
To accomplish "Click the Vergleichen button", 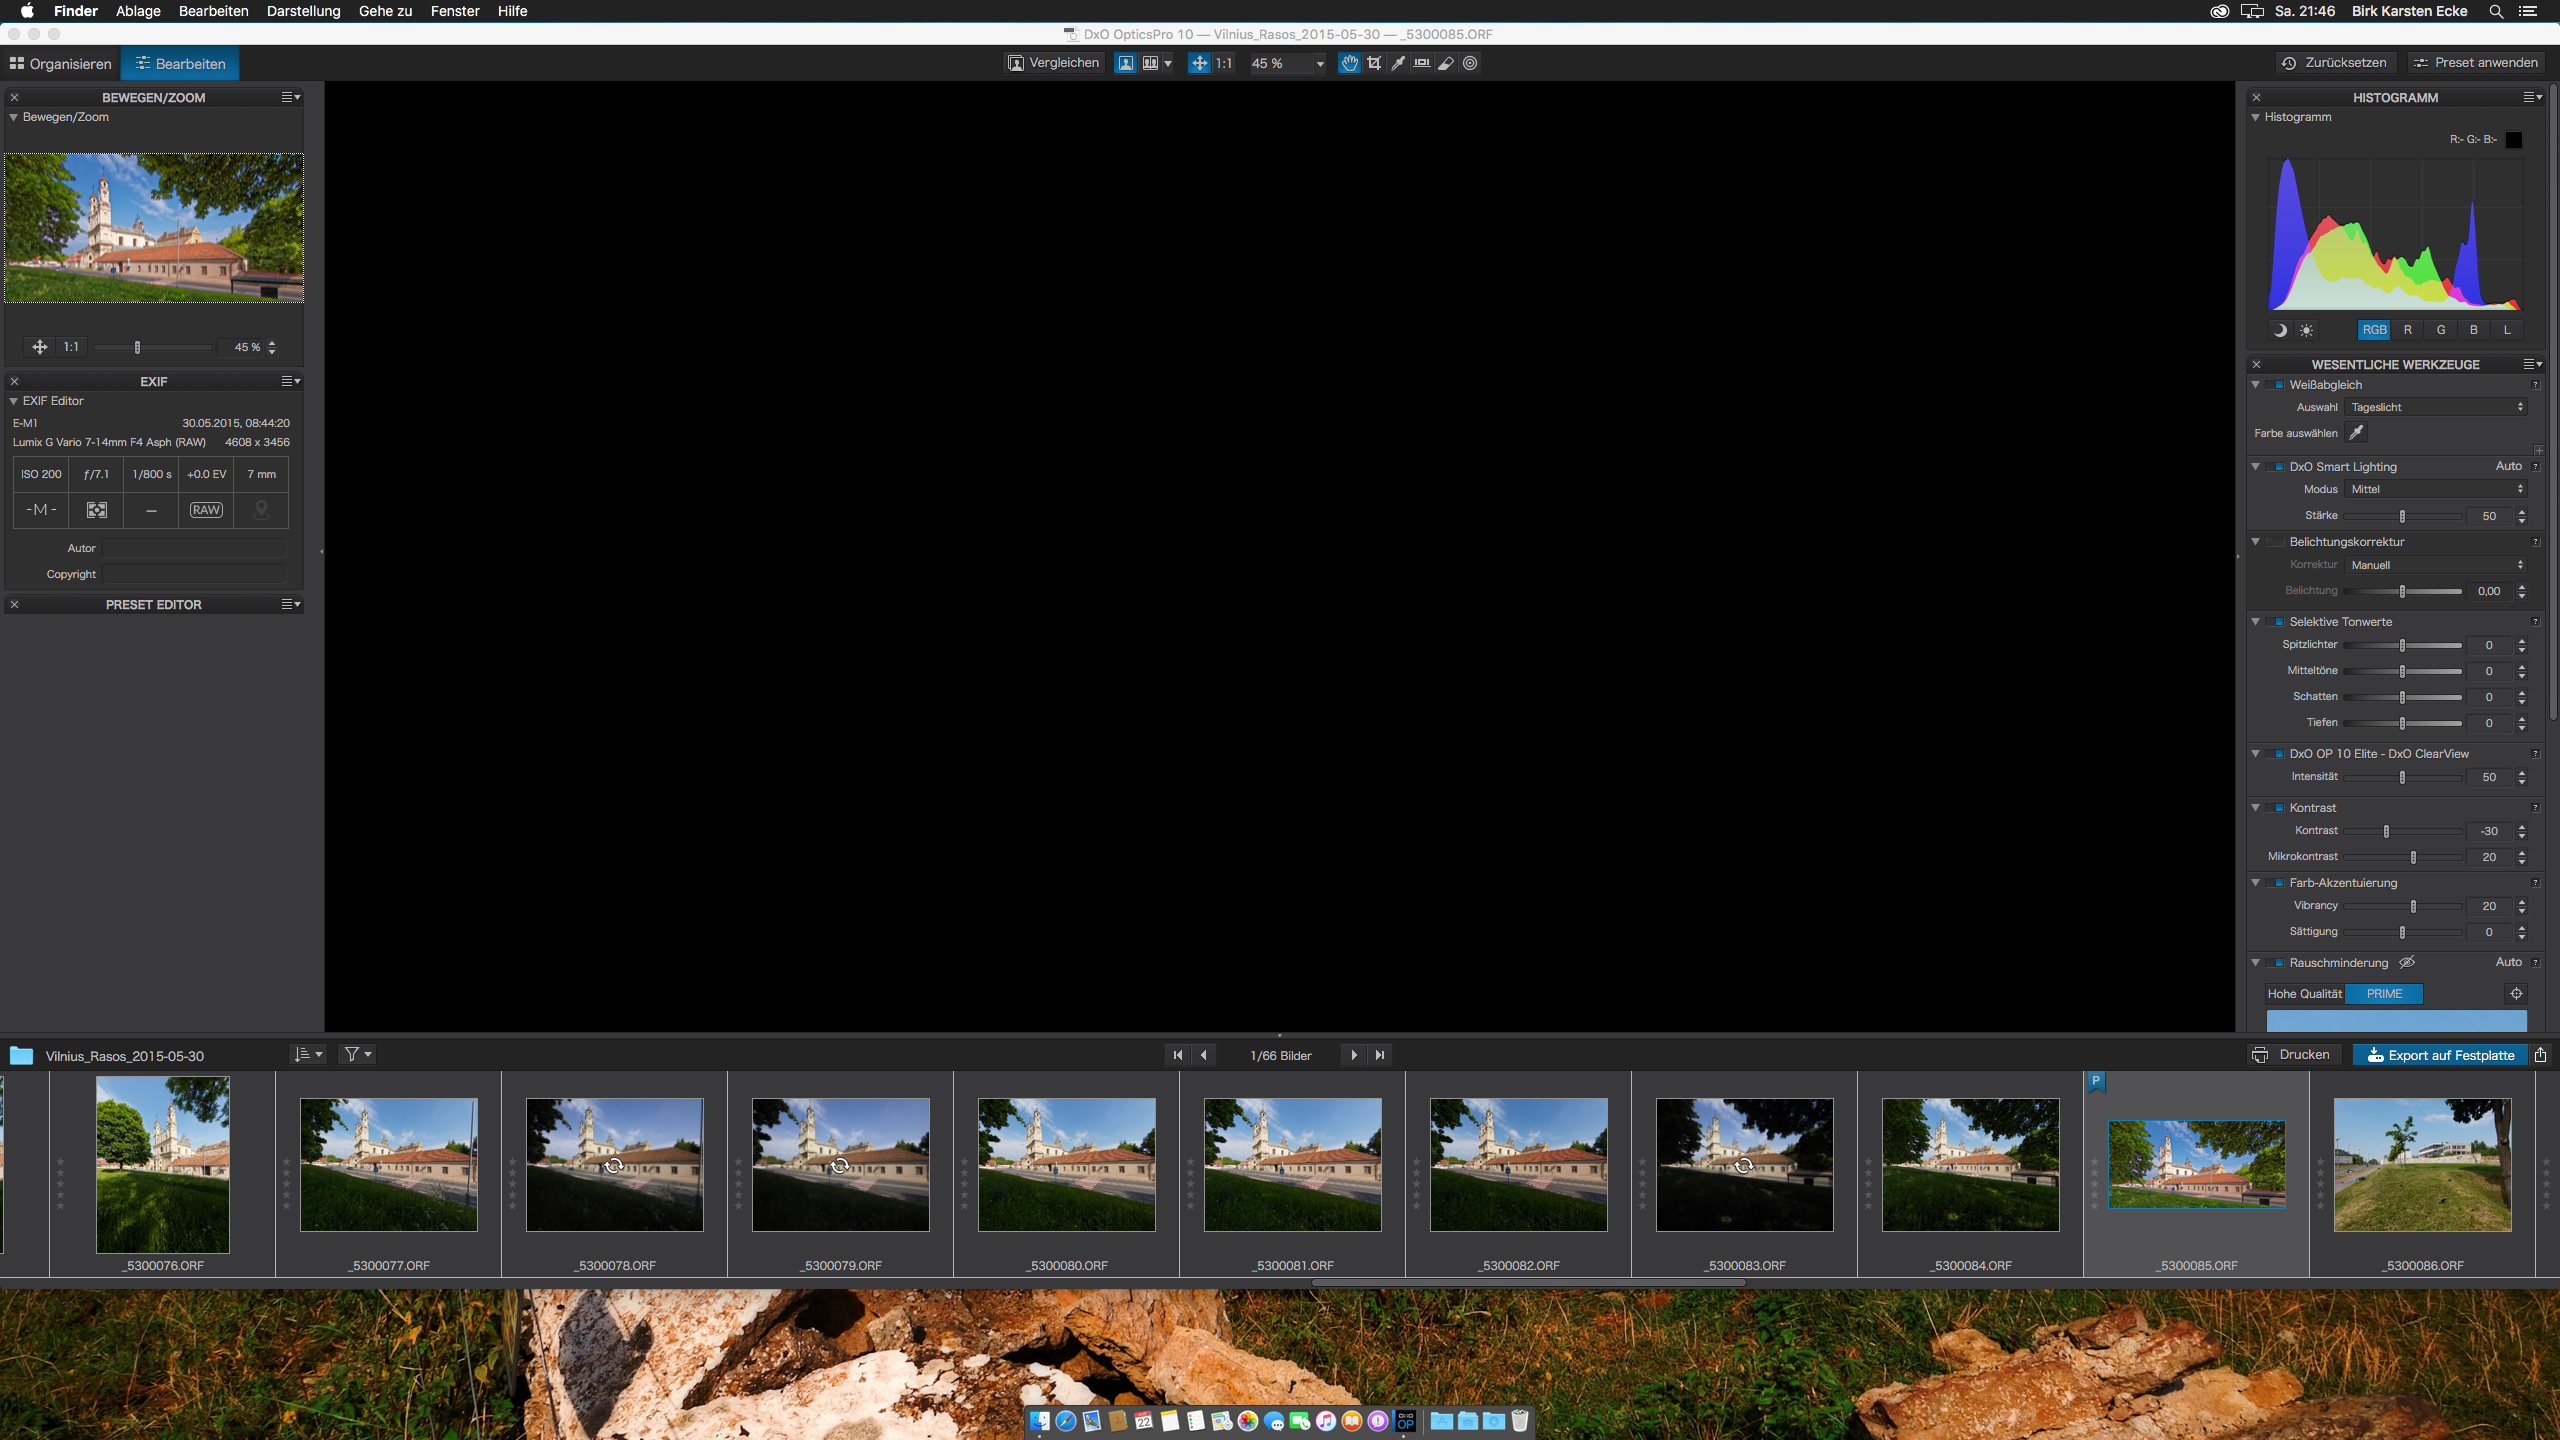I will pyautogui.click(x=1054, y=63).
